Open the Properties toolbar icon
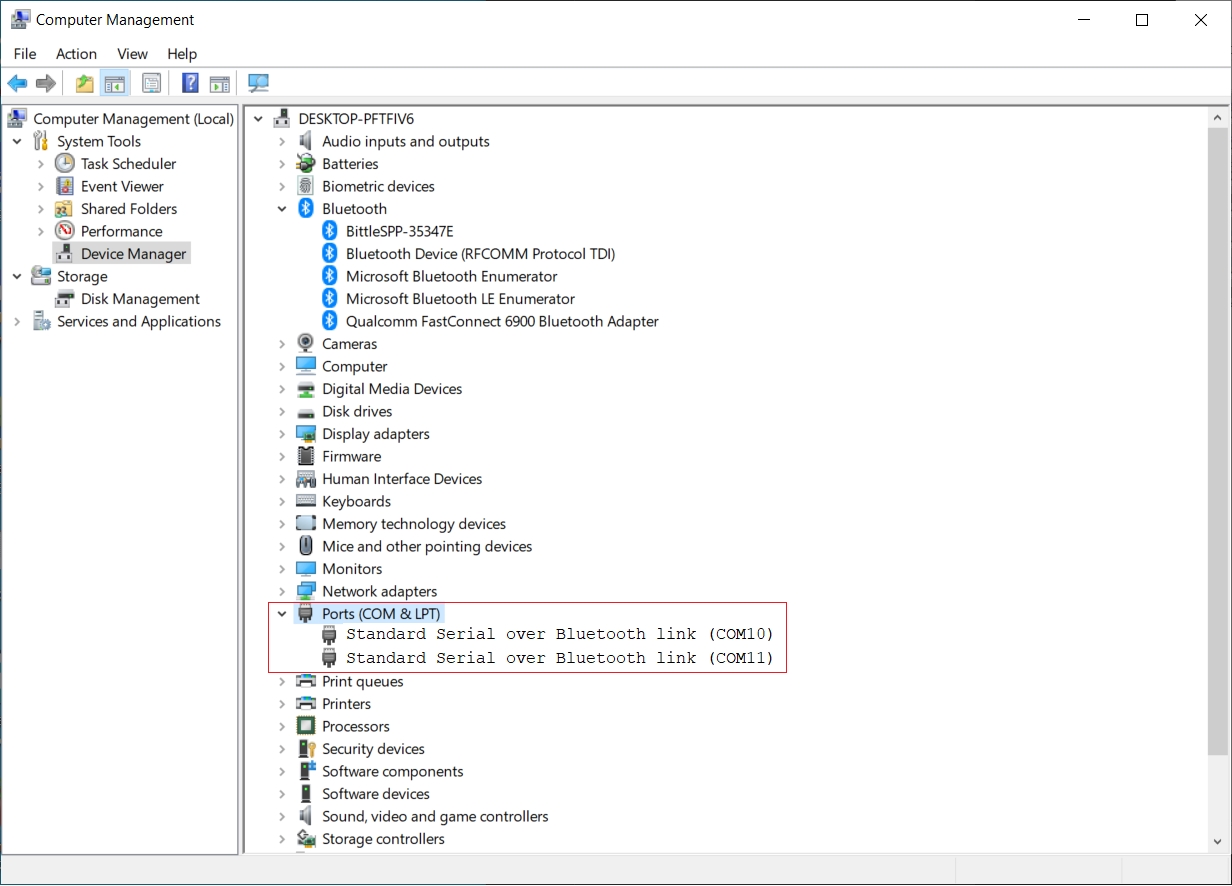1232x886 pixels. [x=151, y=83]
